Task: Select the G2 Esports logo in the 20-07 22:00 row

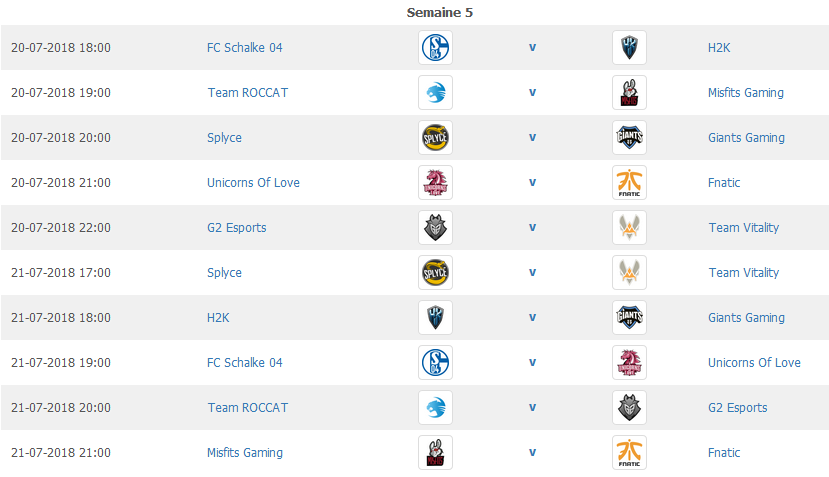Action: coord(435,227)
